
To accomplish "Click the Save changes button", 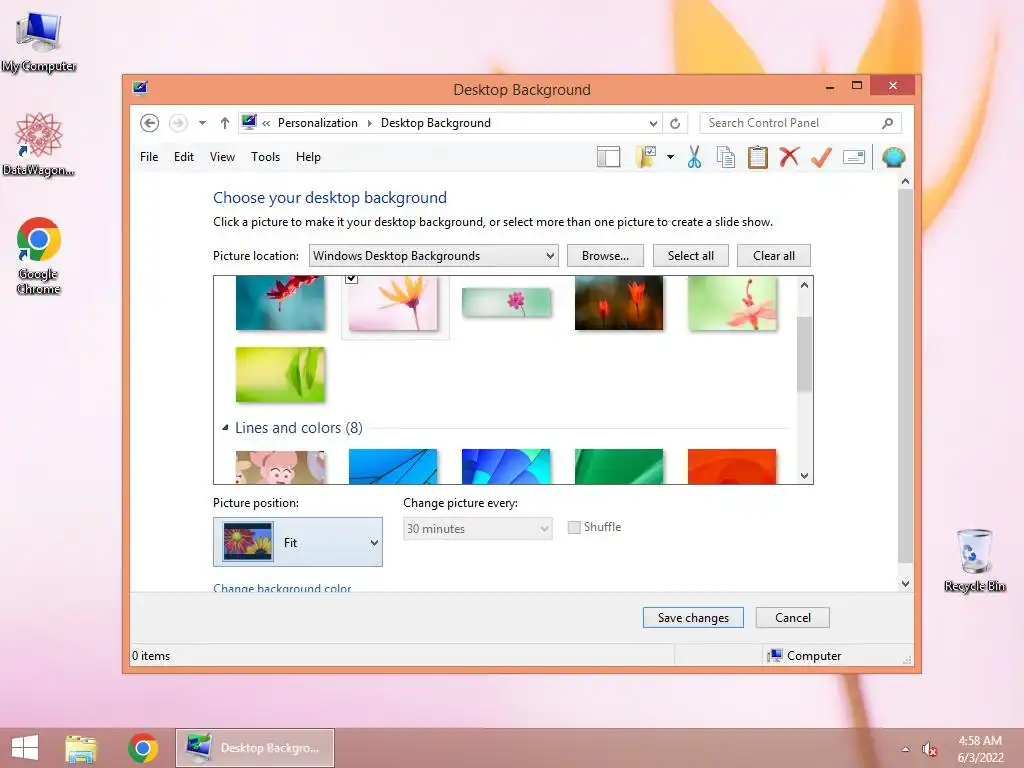I will pyautogui.click(x=693, y=618).
